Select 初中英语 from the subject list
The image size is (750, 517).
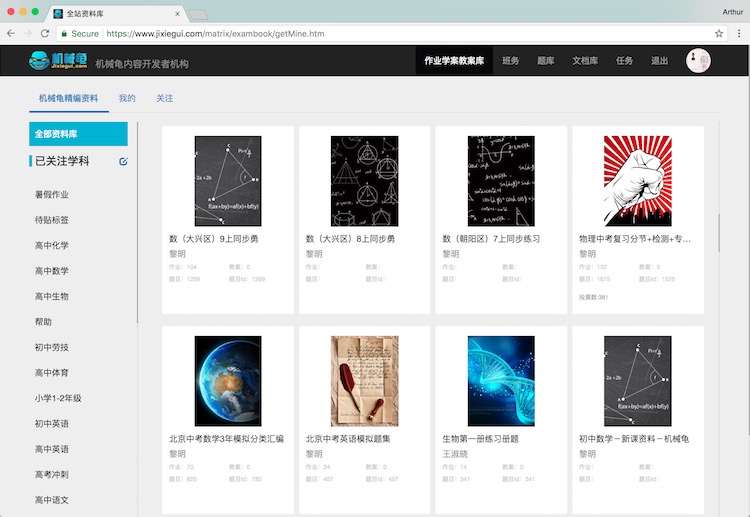coord(52,424)
